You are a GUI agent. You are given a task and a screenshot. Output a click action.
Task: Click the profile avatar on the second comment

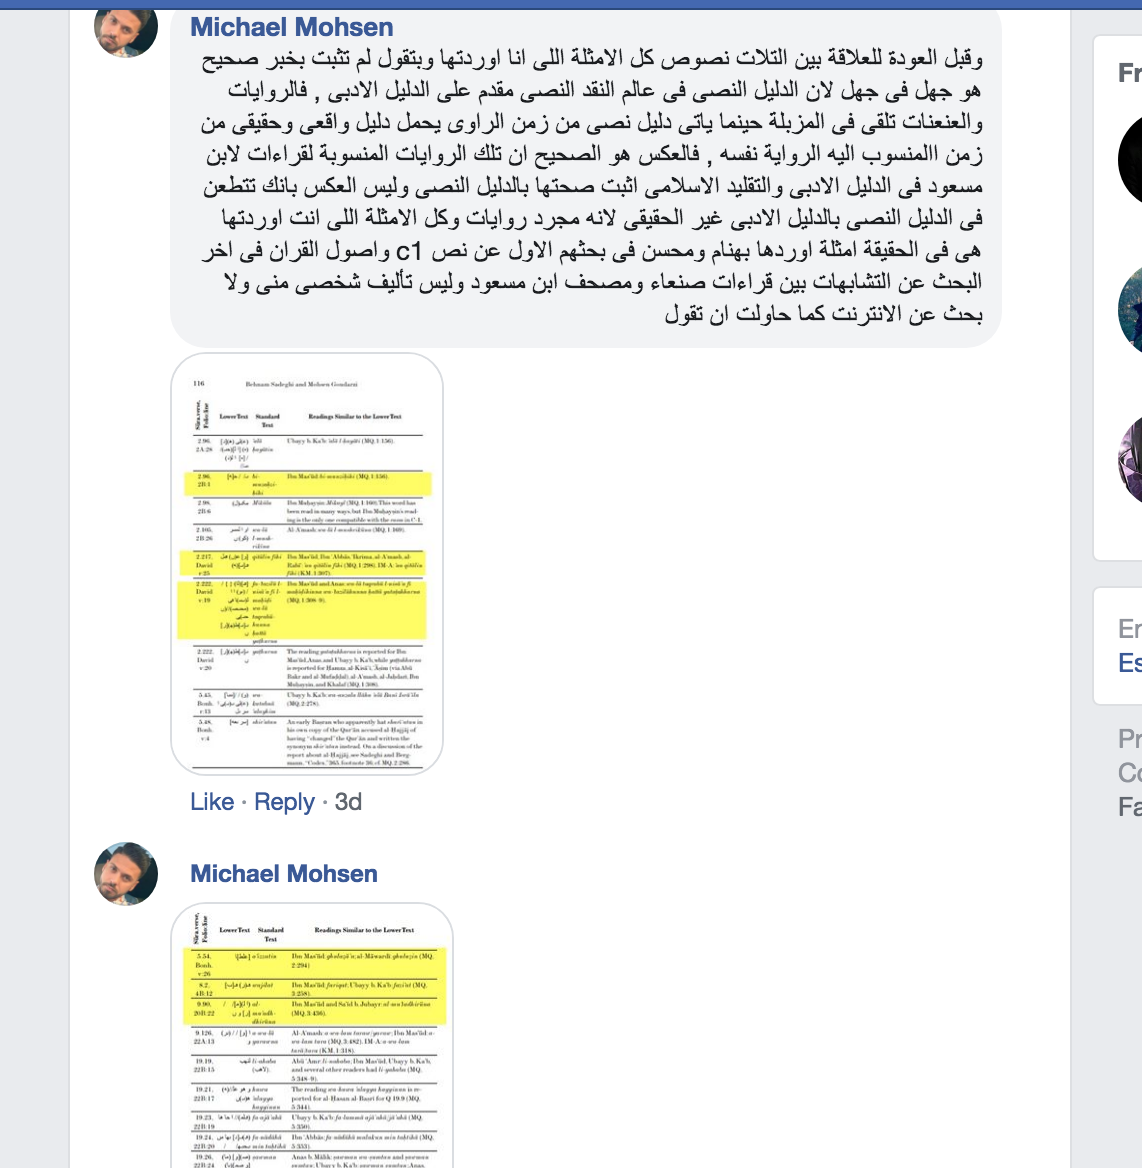126,874
